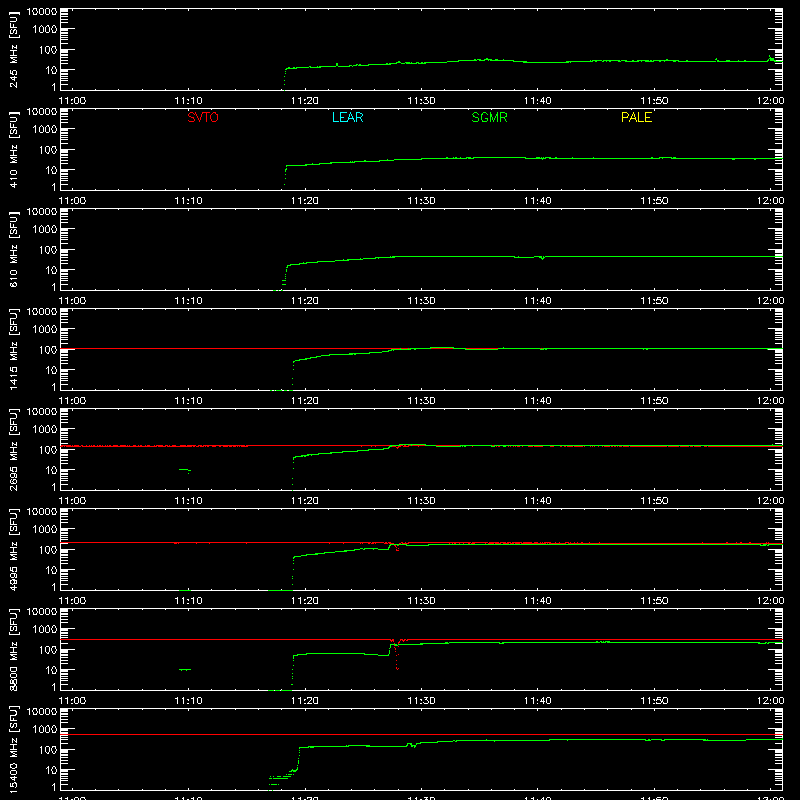This screenshot has height=800, width=800.
Task: Select the "4995 MHz [SFU]" axis label
Action: 14,549
